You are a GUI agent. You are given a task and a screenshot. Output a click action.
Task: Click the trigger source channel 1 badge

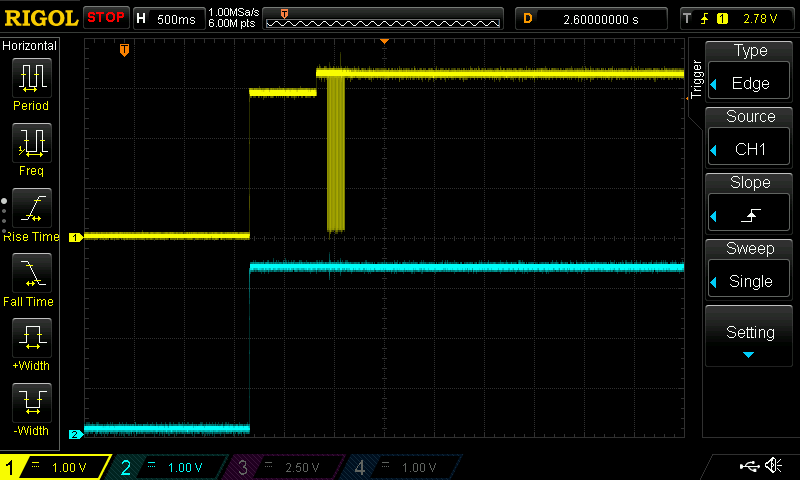point(722,19)
